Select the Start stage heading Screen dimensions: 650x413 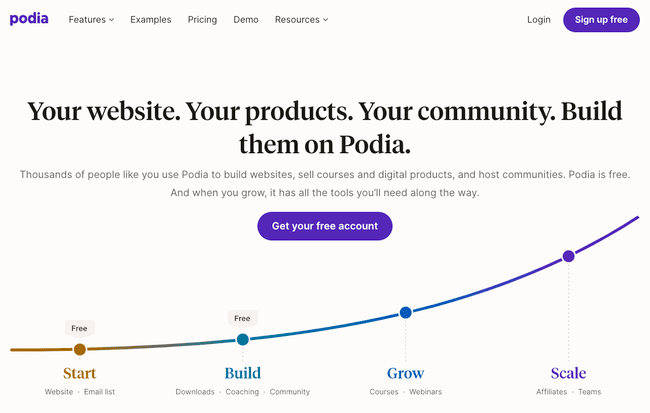80,373
